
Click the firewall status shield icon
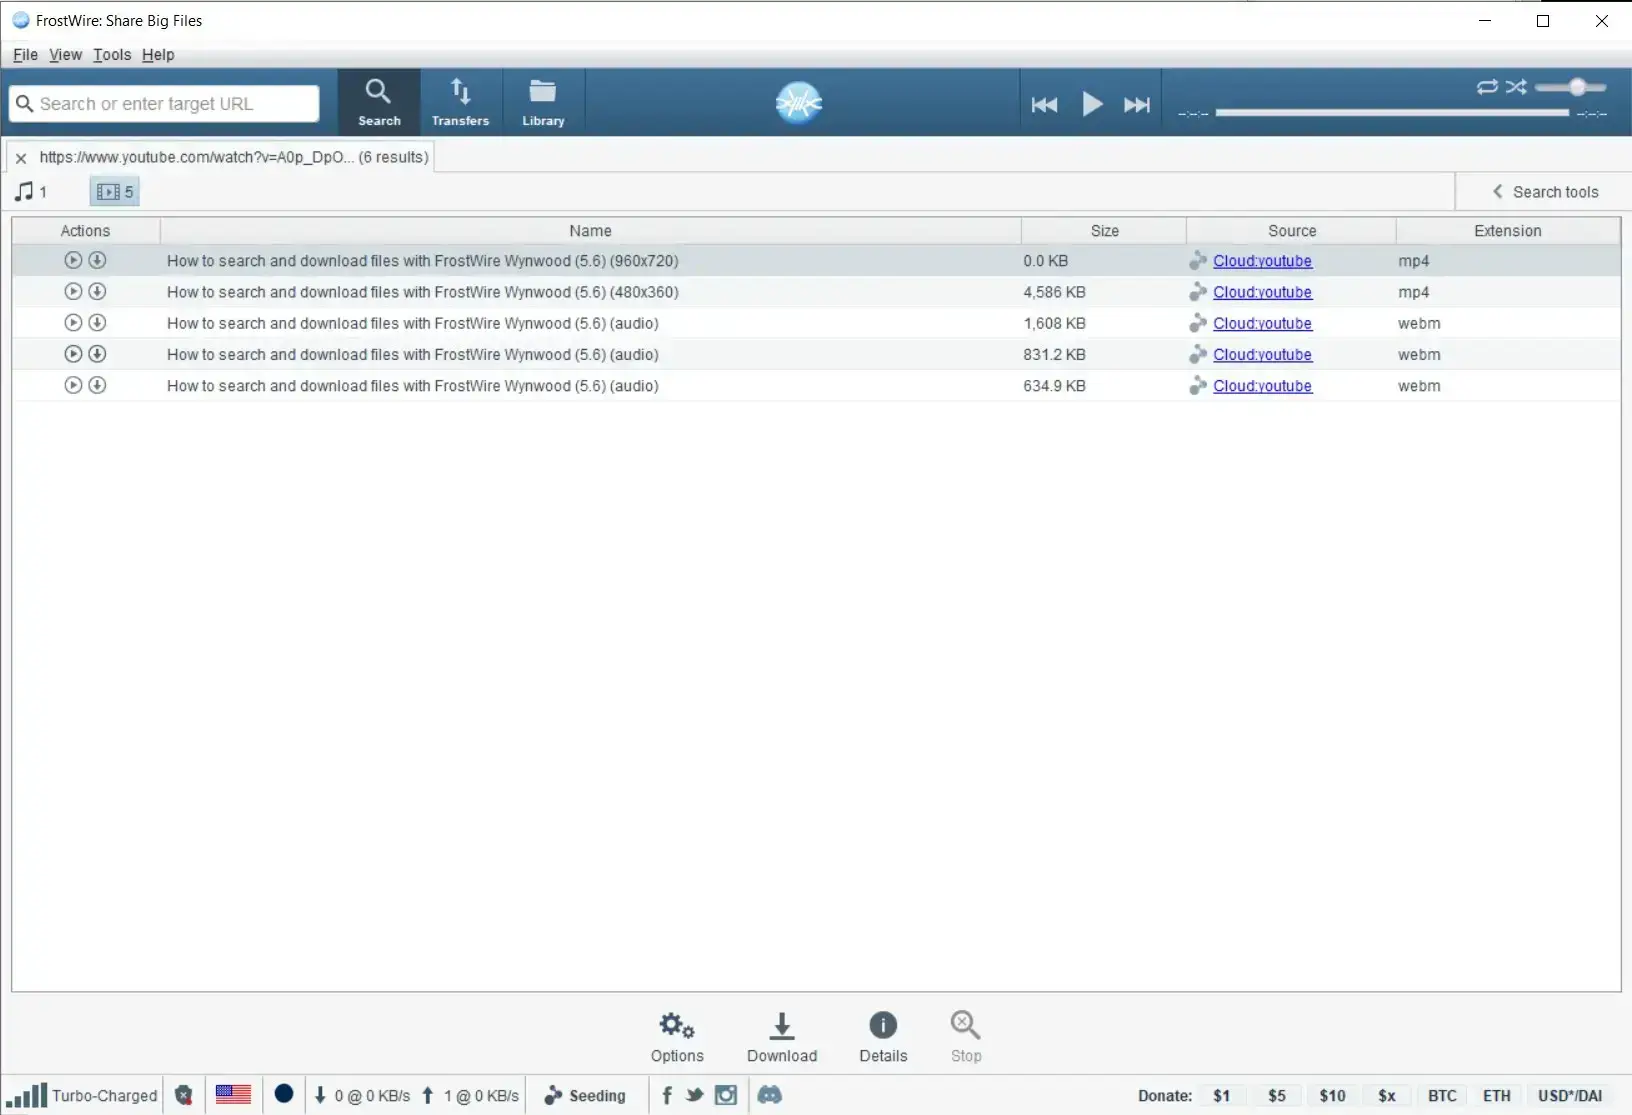click(x=184, y=1095)
